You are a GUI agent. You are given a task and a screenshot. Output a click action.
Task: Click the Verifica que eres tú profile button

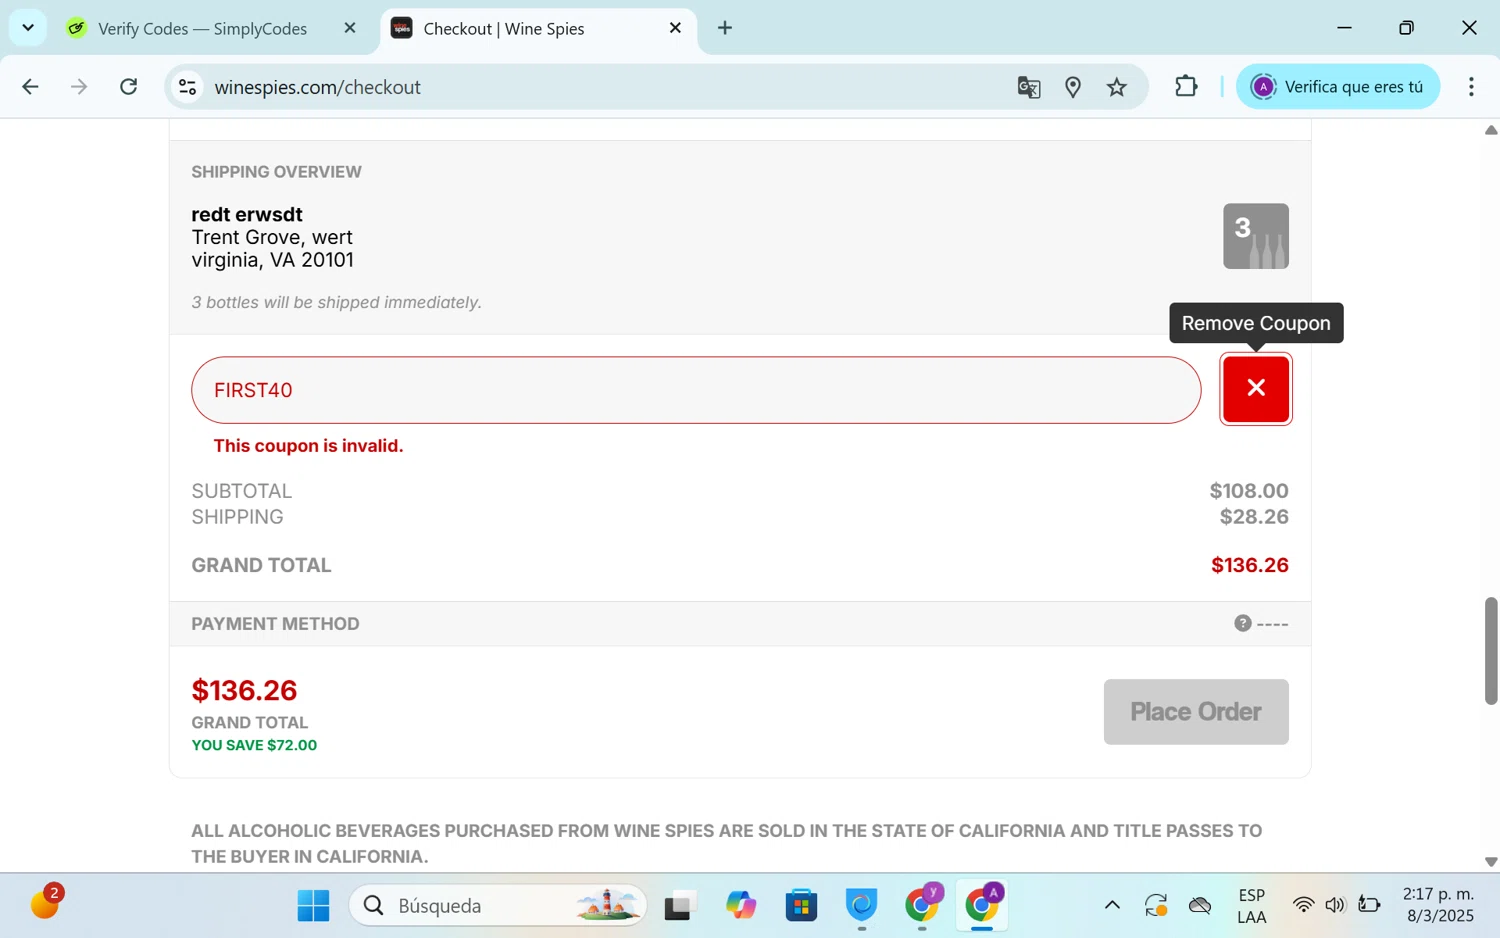[x=1338, y=87]
